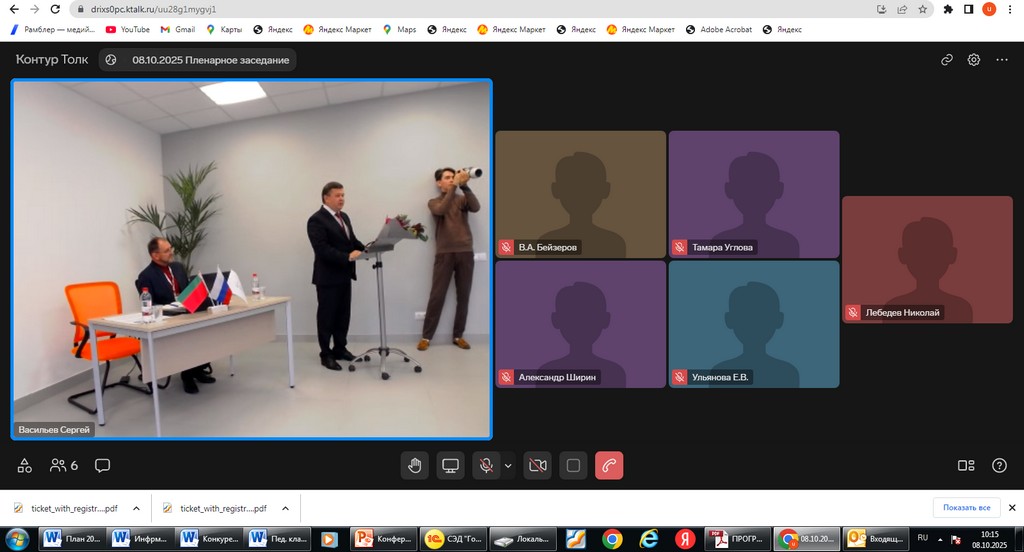Image resolution: width=1024 pixels, height=552 pixels.
Task: Open the three-dot more options menu
Action: tap(1002, 60)
